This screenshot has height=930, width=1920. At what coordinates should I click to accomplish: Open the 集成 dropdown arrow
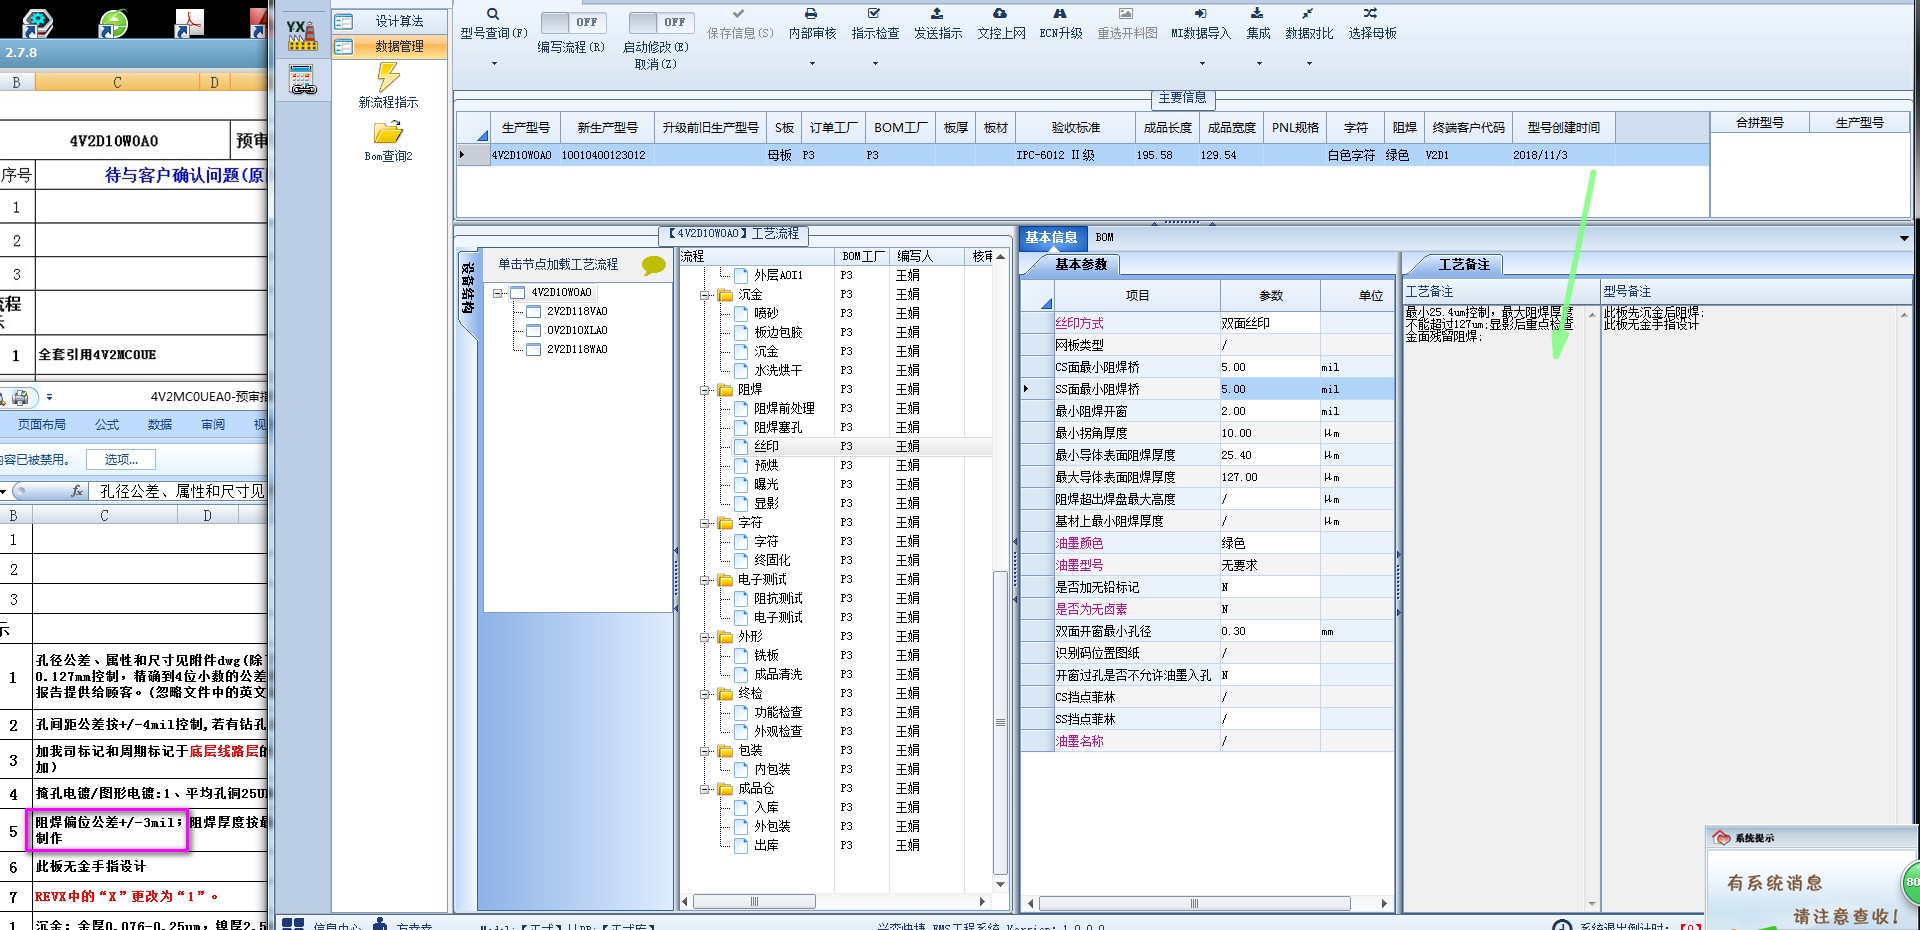(1258, 64)
